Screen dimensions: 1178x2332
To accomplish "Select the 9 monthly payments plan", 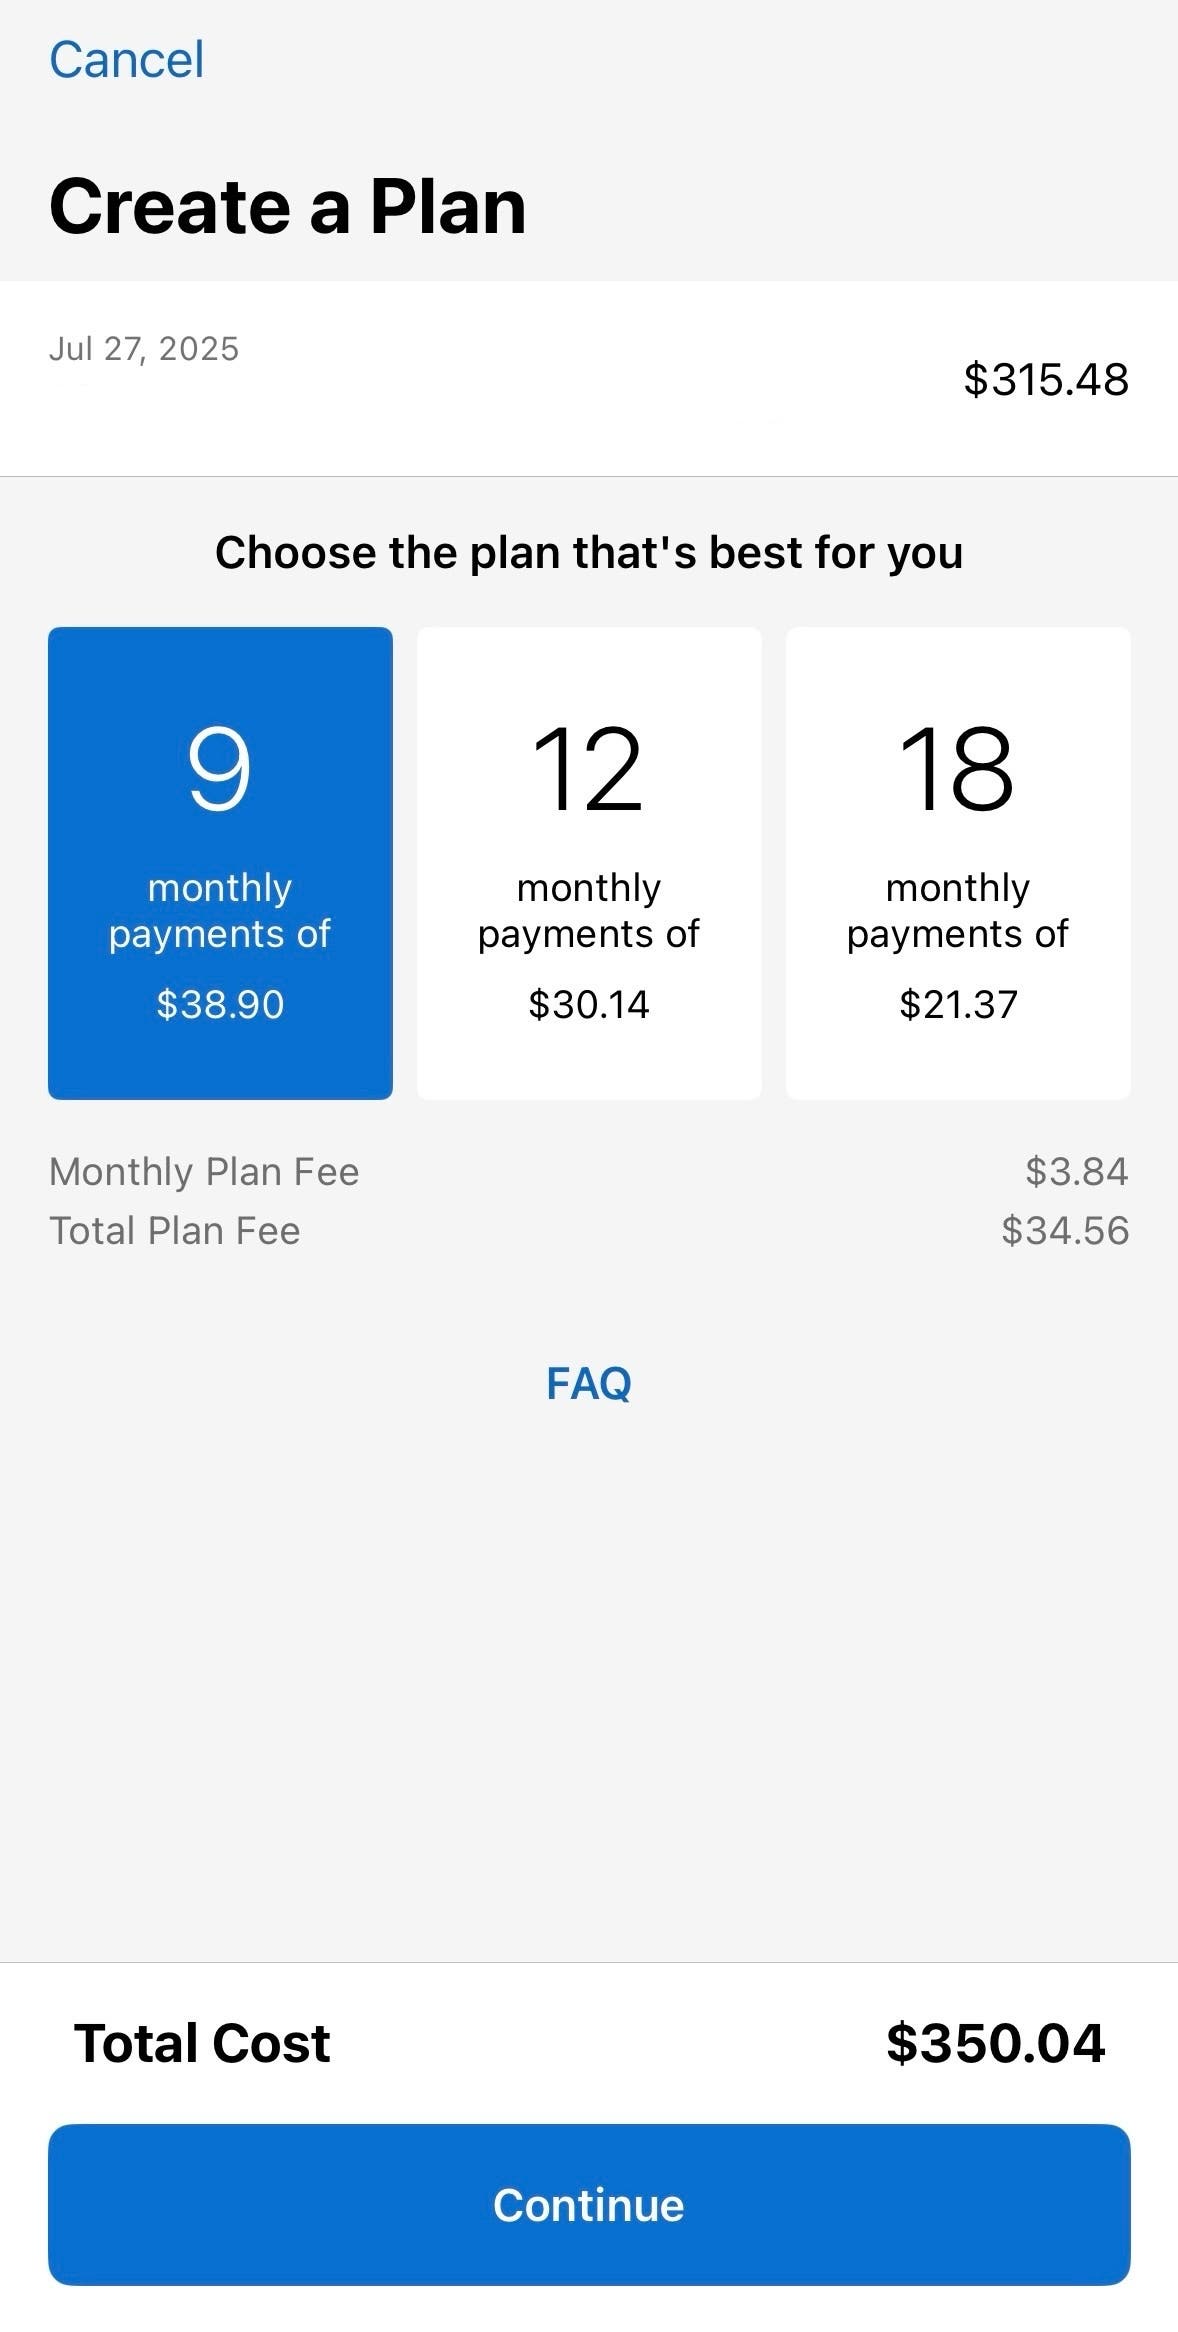I will (220, 862).
